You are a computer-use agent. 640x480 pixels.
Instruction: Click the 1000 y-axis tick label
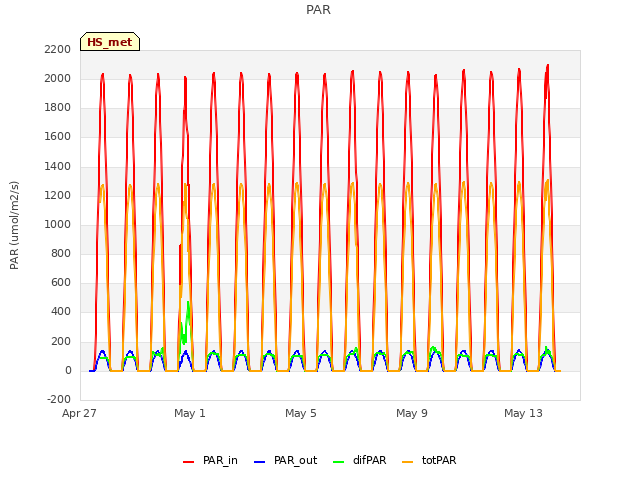(x=58, y=224)
